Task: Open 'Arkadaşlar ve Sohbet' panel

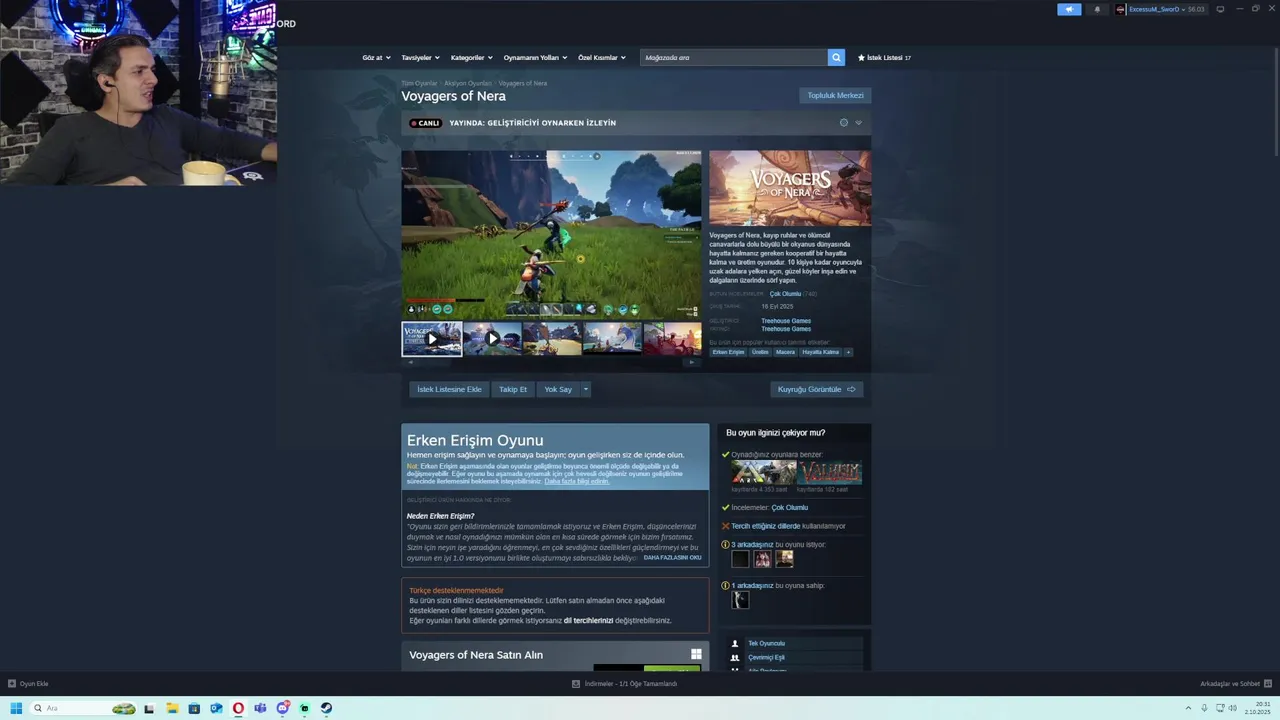Action: tap(1235, 684)
